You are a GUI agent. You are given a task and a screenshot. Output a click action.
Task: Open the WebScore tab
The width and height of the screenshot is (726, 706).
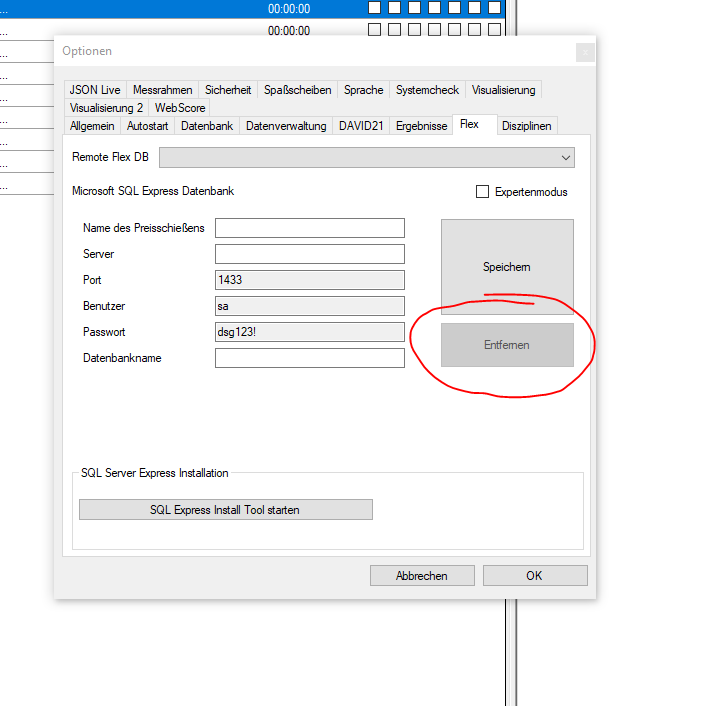180,107
